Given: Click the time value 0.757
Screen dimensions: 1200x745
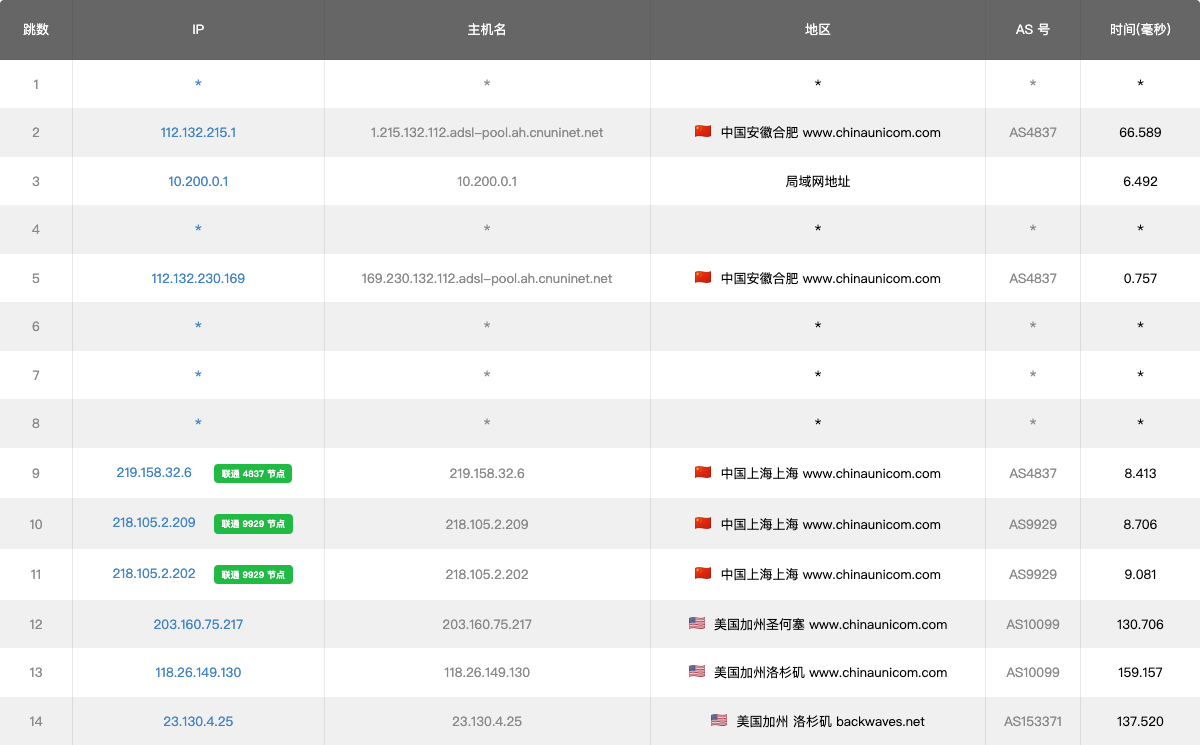Looking at the screenshot, I should pyautogui.click(x=1140, y=278).
